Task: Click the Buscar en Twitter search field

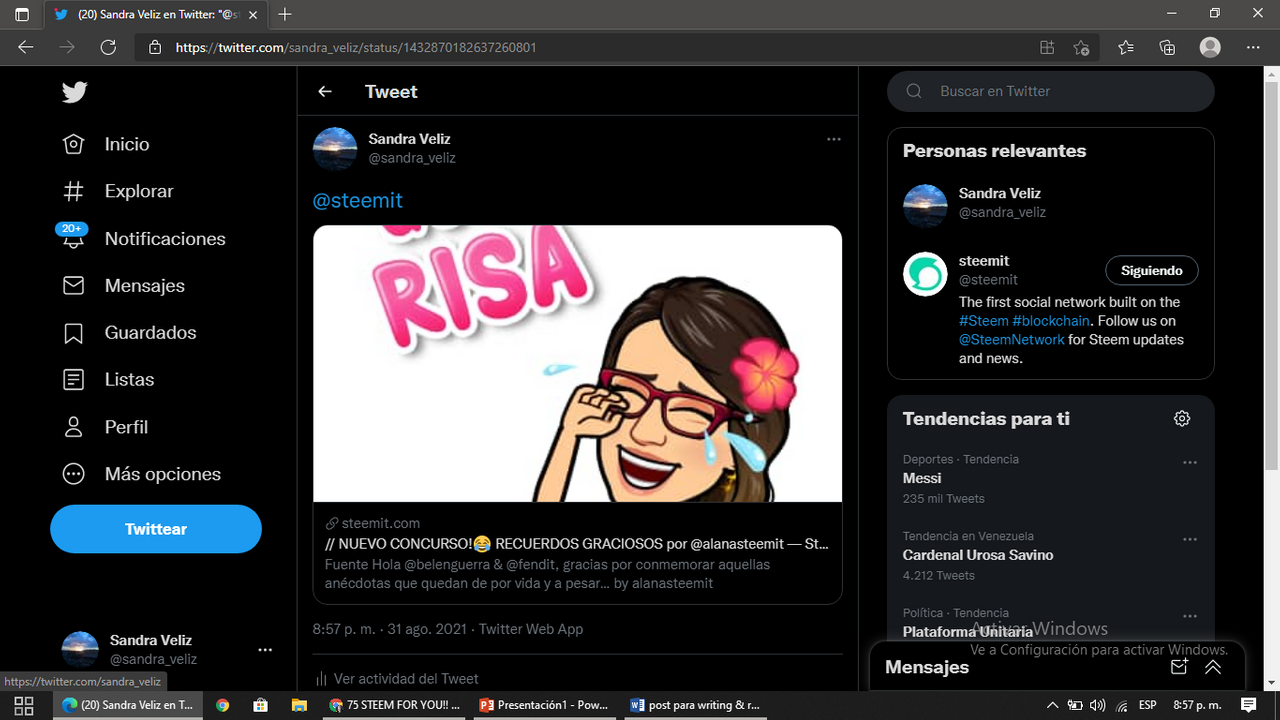Action: (x=1051, y=91)
